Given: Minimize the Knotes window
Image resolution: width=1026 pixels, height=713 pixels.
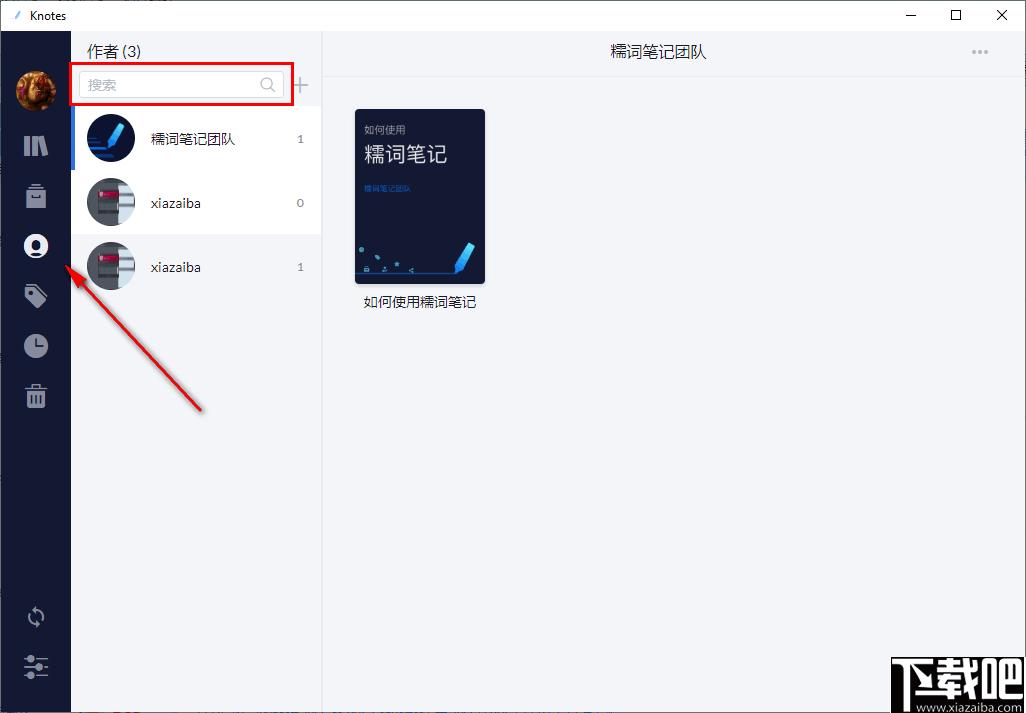Looking at the screenshot, I should (x=910, y=16).
